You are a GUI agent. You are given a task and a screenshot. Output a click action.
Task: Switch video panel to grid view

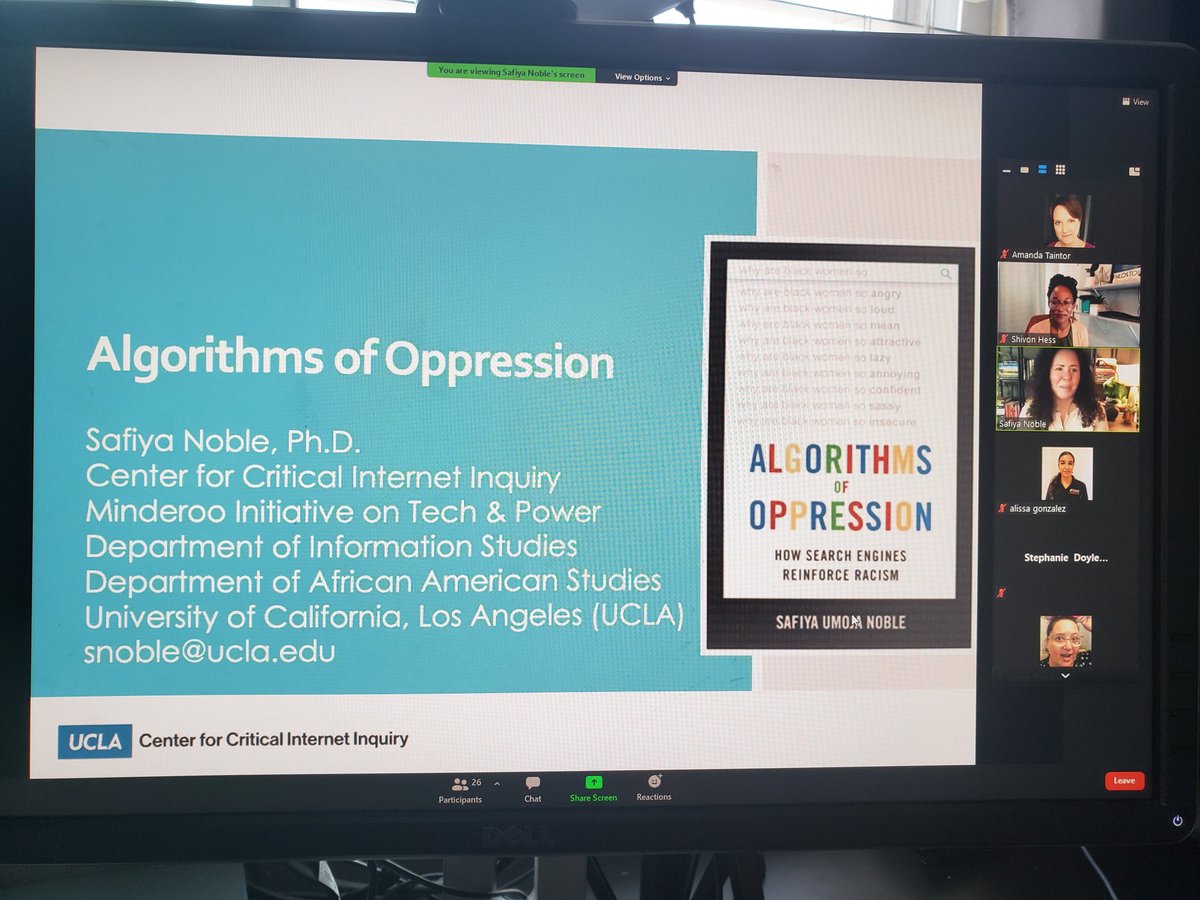(x=1060, y=170)
